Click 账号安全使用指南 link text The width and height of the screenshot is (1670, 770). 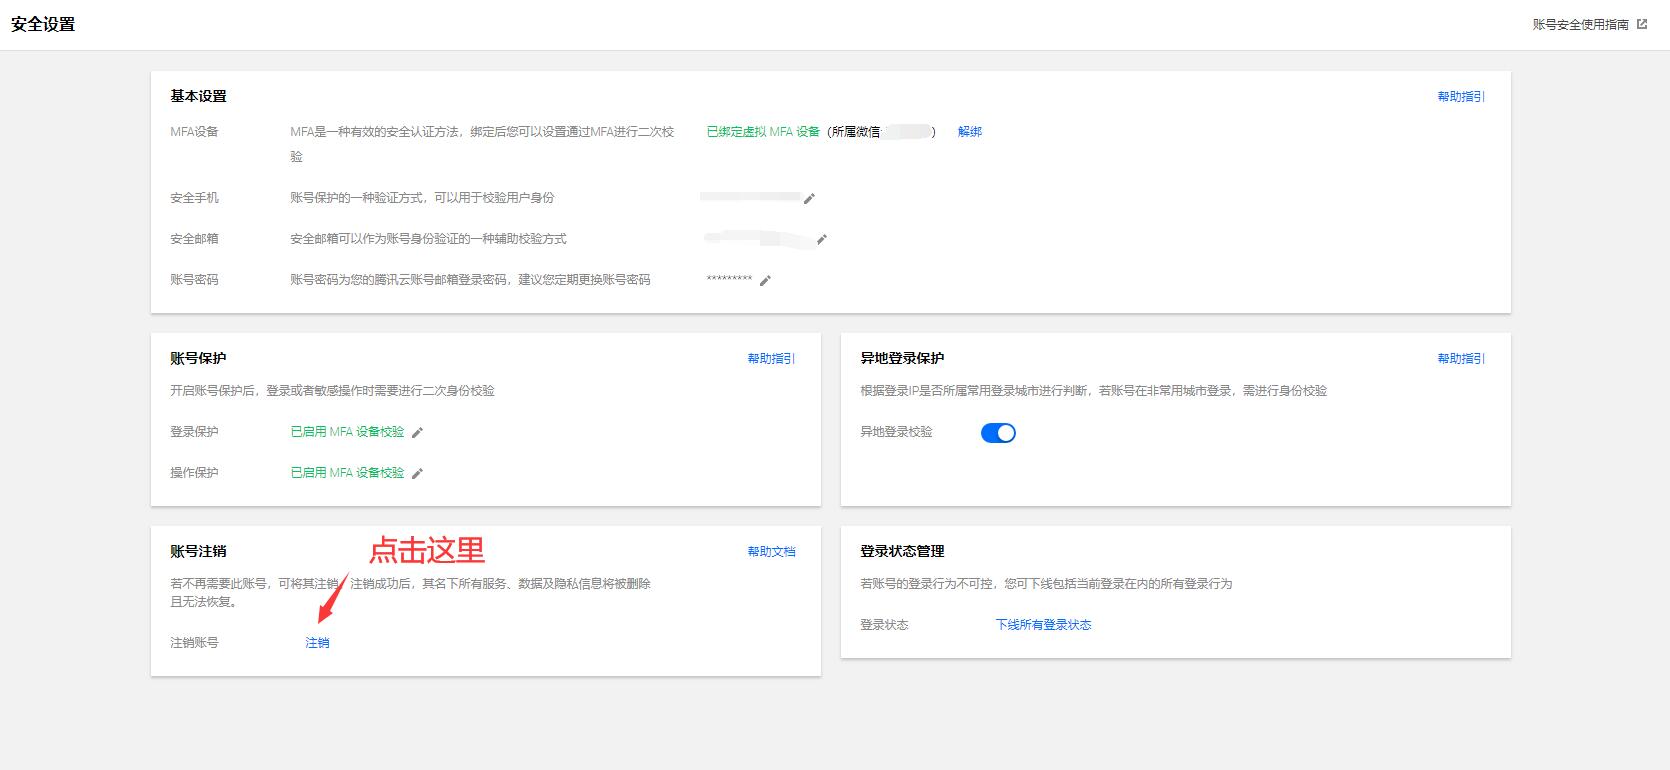pos(1581,24)
